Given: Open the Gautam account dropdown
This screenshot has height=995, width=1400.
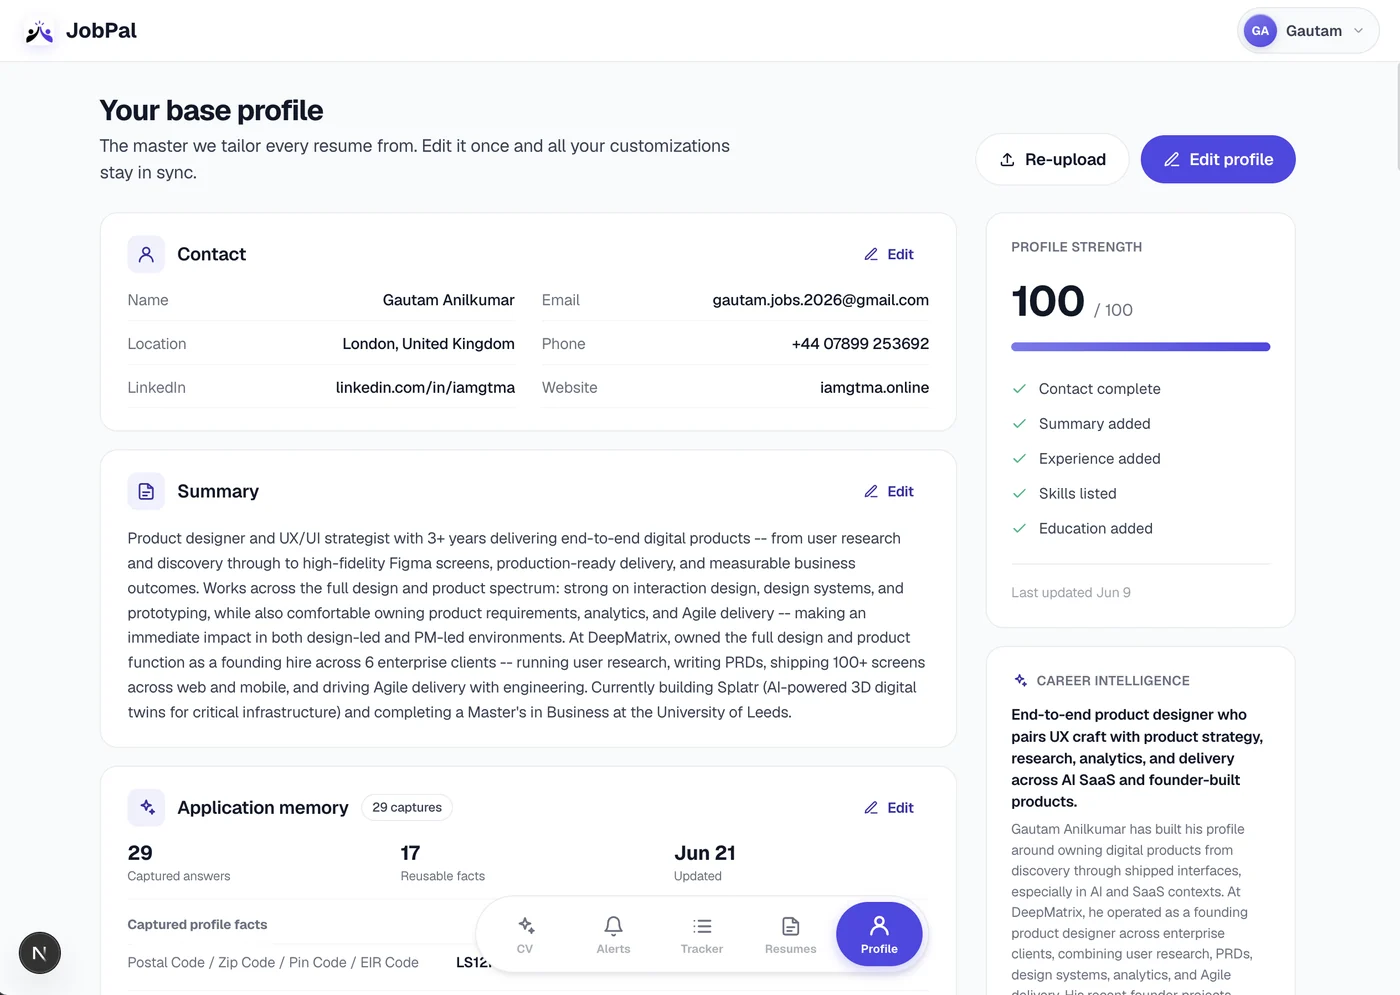Looking at the screenshot, I should click(x=1308, y=31).
